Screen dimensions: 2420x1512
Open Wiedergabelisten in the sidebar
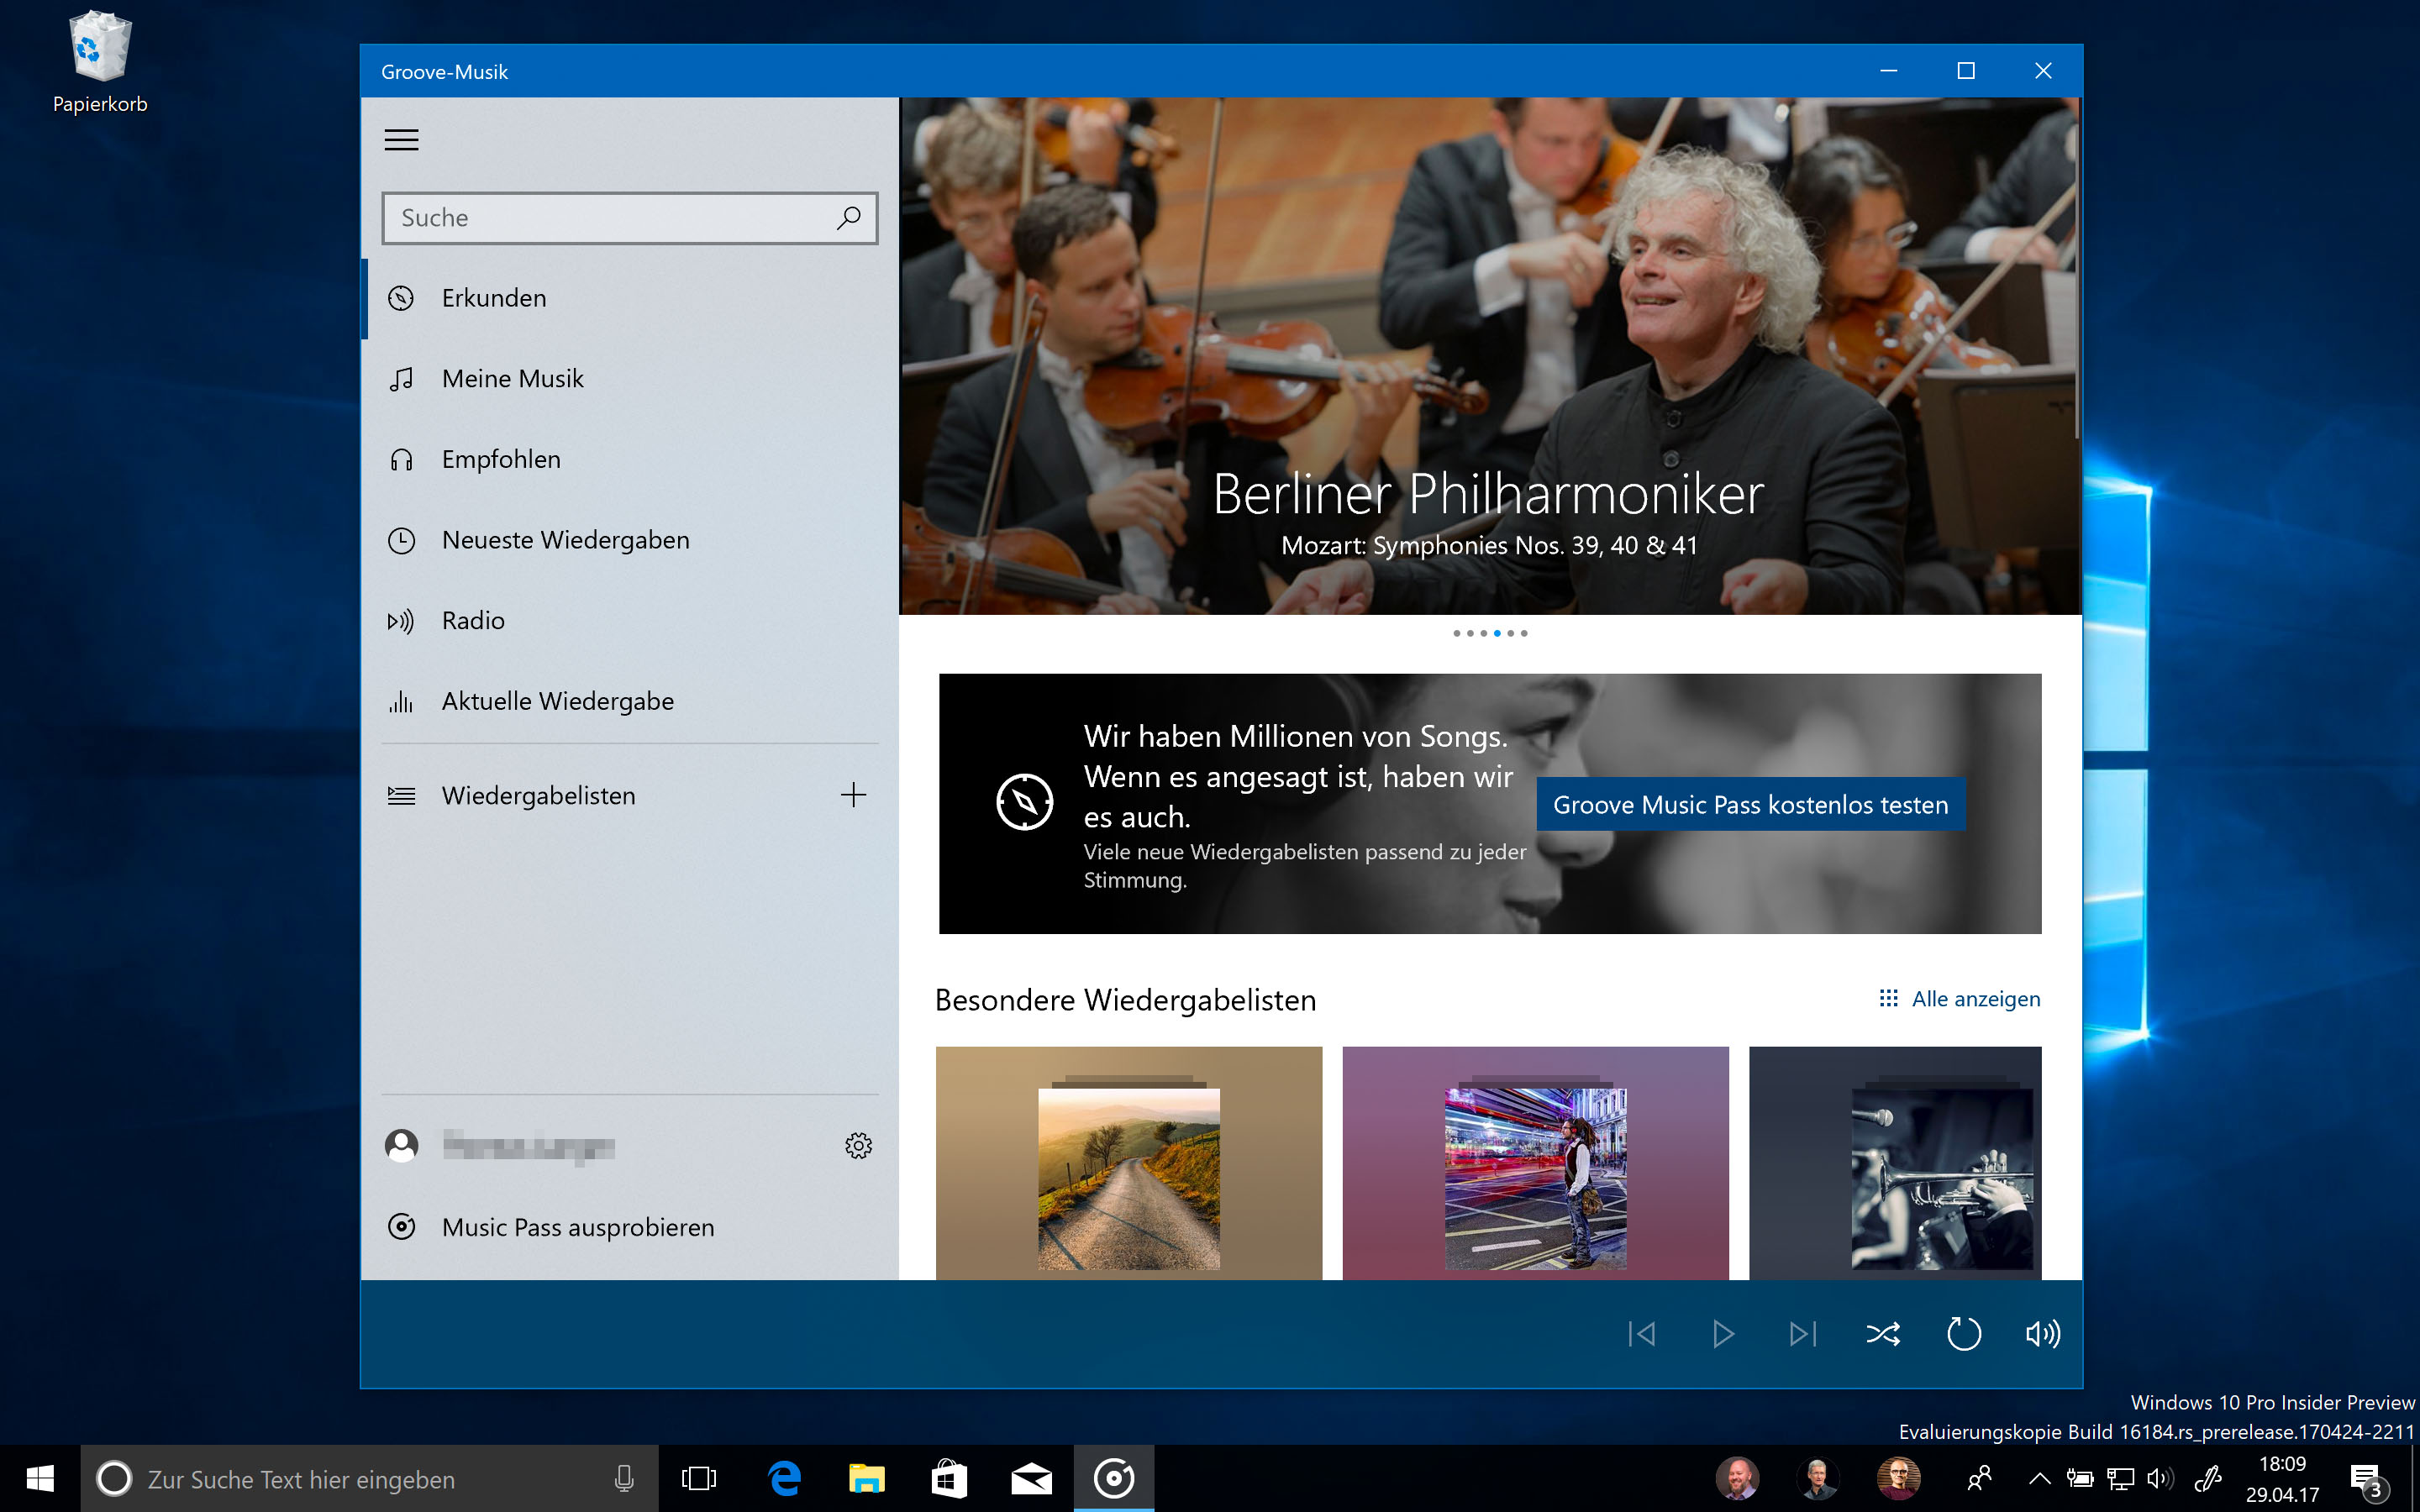[600, 796]
